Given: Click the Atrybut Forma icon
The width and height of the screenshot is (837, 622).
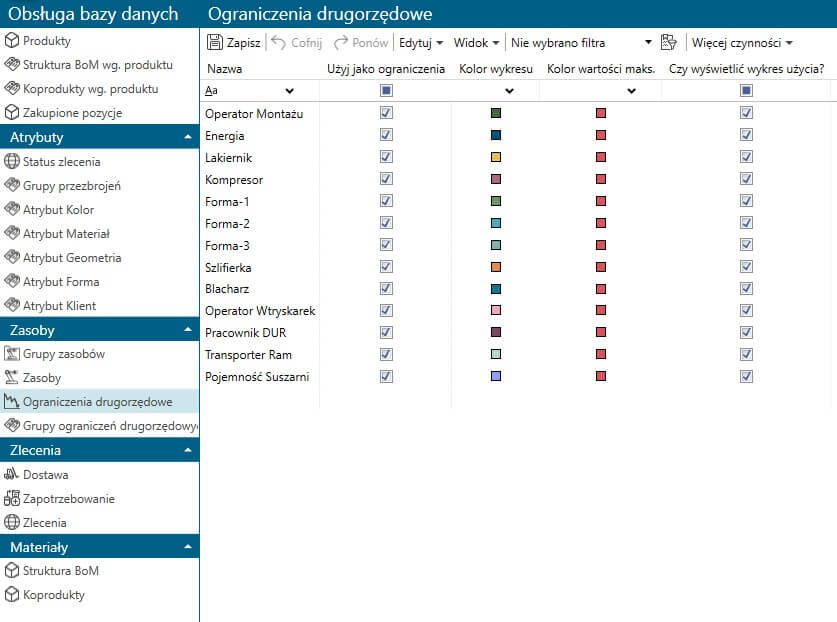Looking at the screenshot, I should tap(12, 281).
